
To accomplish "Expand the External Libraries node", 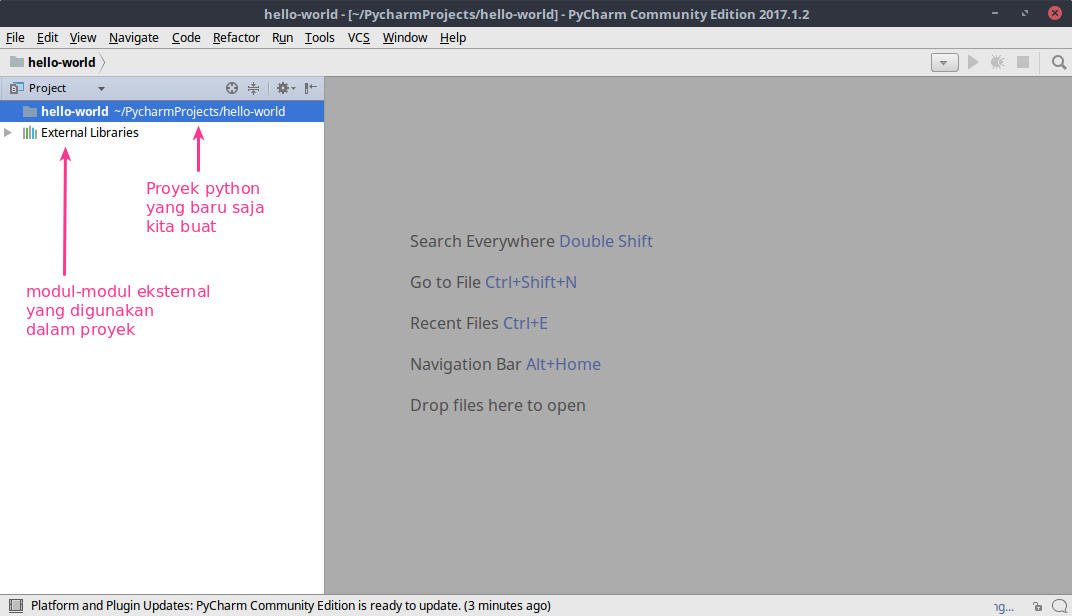I will [8, 132].
